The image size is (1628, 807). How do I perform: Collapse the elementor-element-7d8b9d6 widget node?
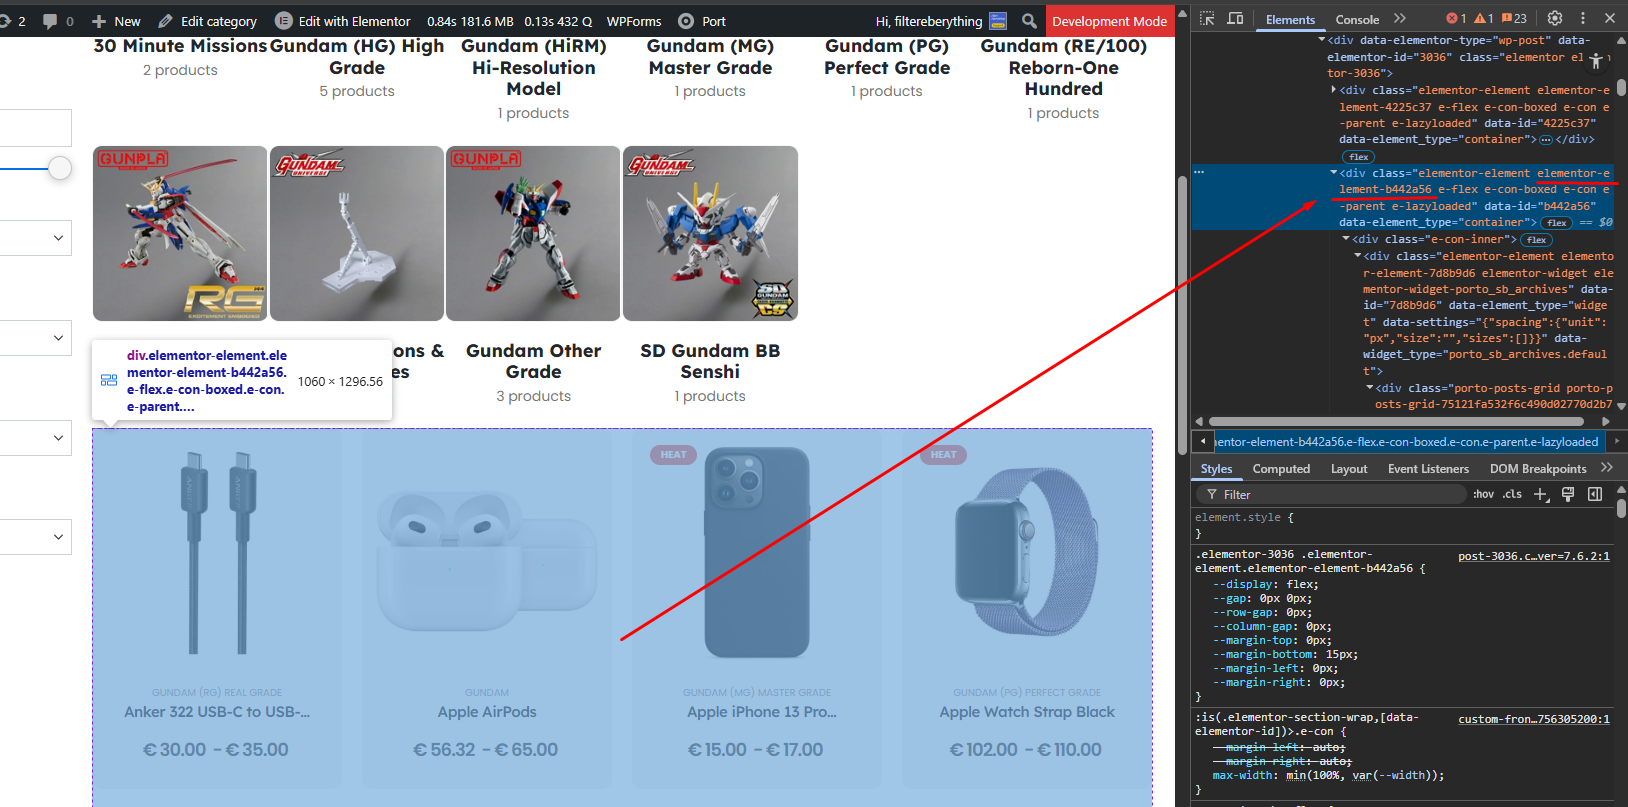[x=1358, y=256]
